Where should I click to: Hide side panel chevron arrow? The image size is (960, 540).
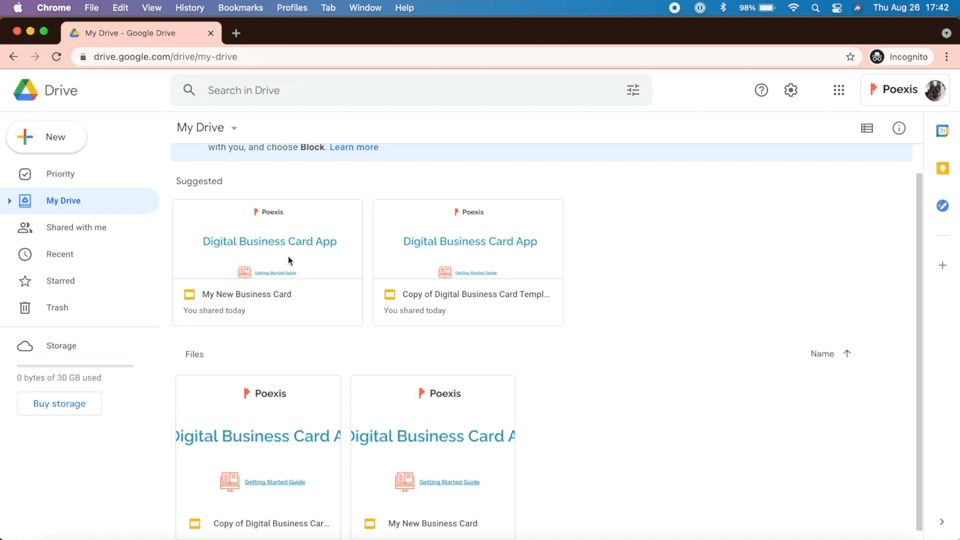(x=942, y=522)
